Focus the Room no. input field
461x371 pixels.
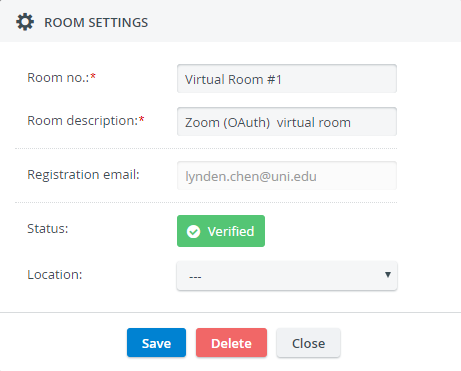287,79
